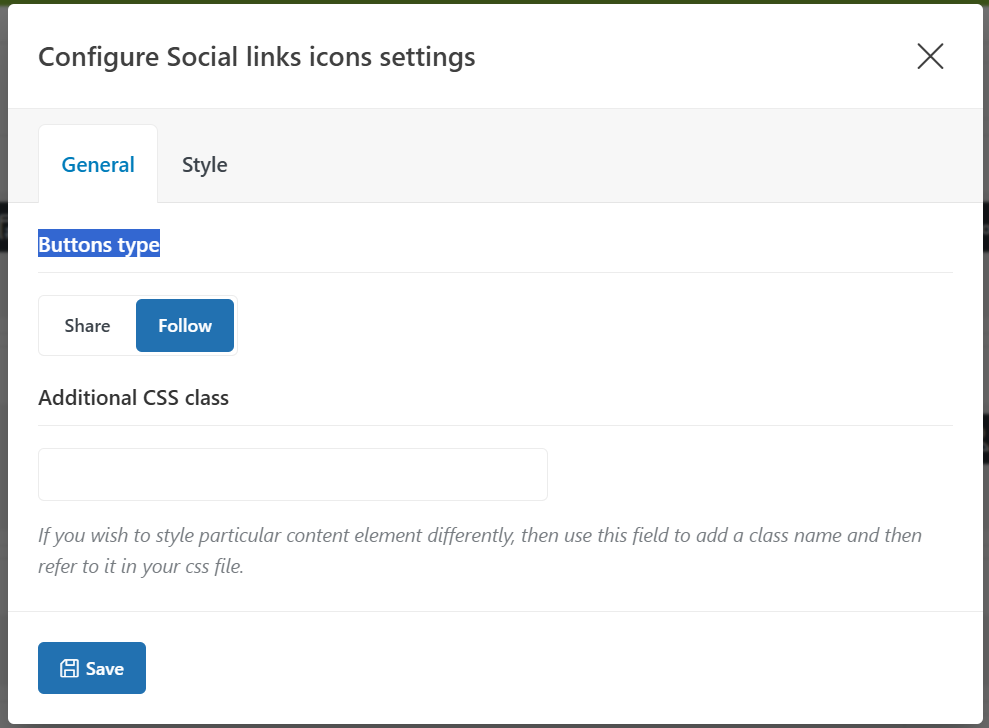Click the empty tab strip right of Style
Screen dimensions: 989x728
coord(600,165)
